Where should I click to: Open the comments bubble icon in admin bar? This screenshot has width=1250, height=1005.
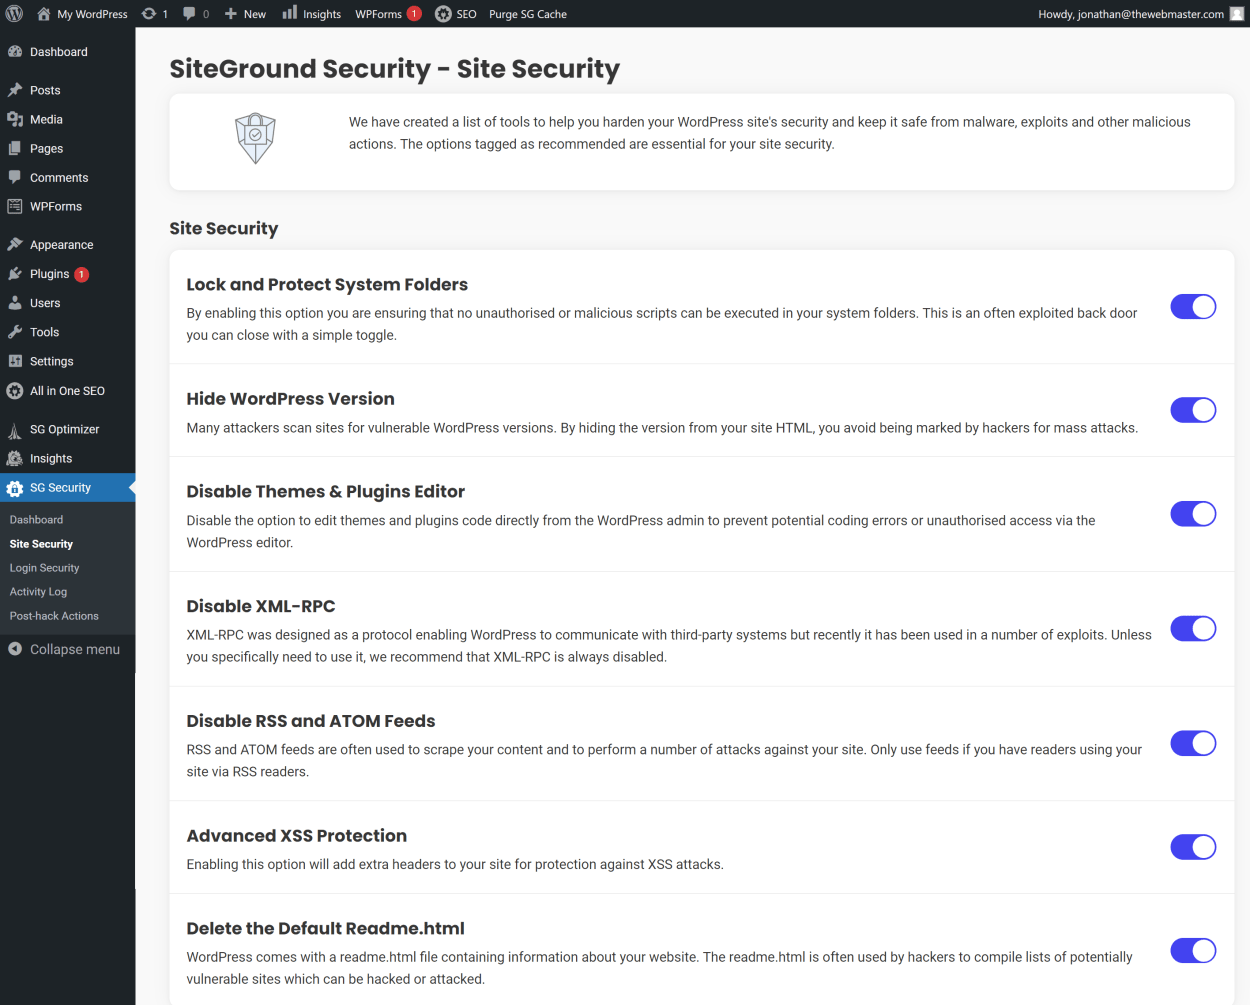189,14
